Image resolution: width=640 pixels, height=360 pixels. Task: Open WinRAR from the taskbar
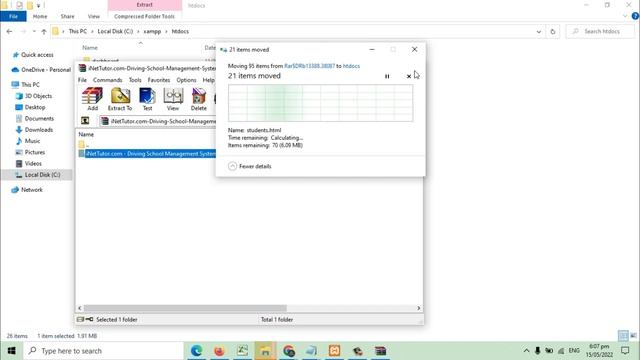pyautogui.click(x=380, y=351)
